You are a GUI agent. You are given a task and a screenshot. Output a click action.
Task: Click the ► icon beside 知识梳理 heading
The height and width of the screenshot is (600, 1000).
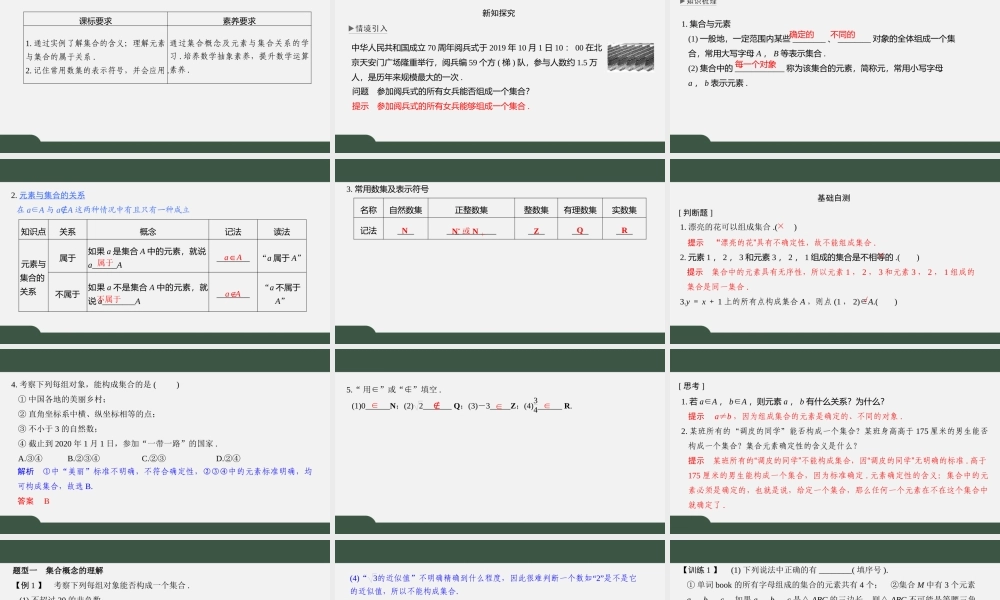pyautogui.click(x=681, y=4)
